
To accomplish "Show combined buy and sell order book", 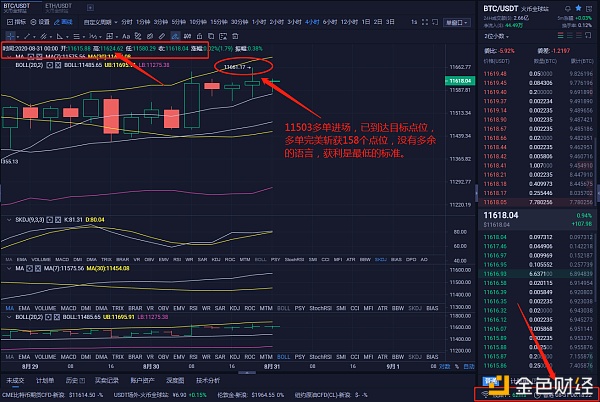I will pos(561,36).
